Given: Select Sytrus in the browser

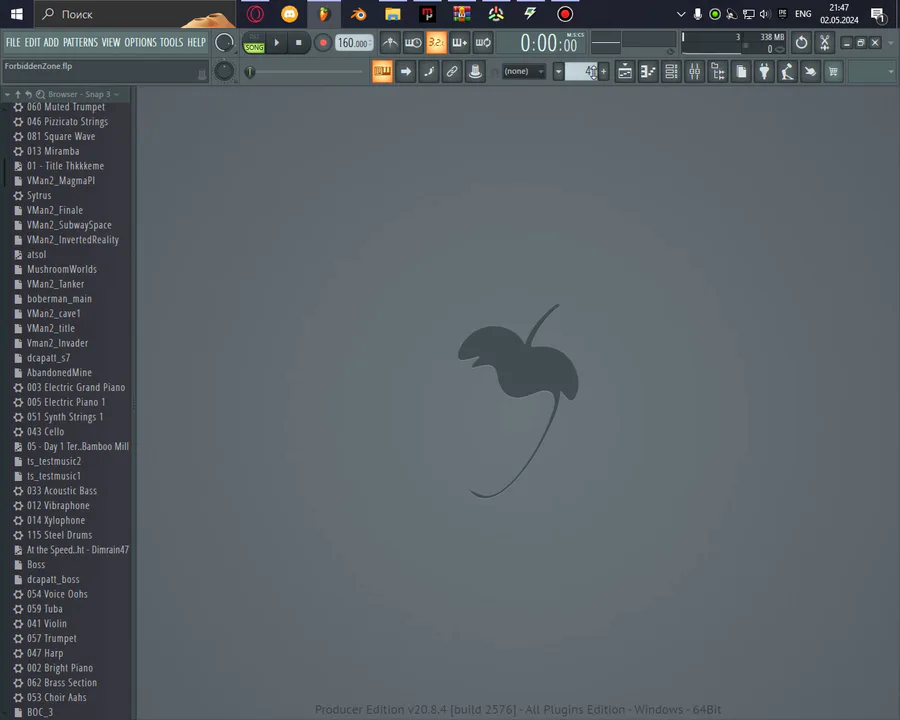Looking at the screenshot, I should click(39, 195).
